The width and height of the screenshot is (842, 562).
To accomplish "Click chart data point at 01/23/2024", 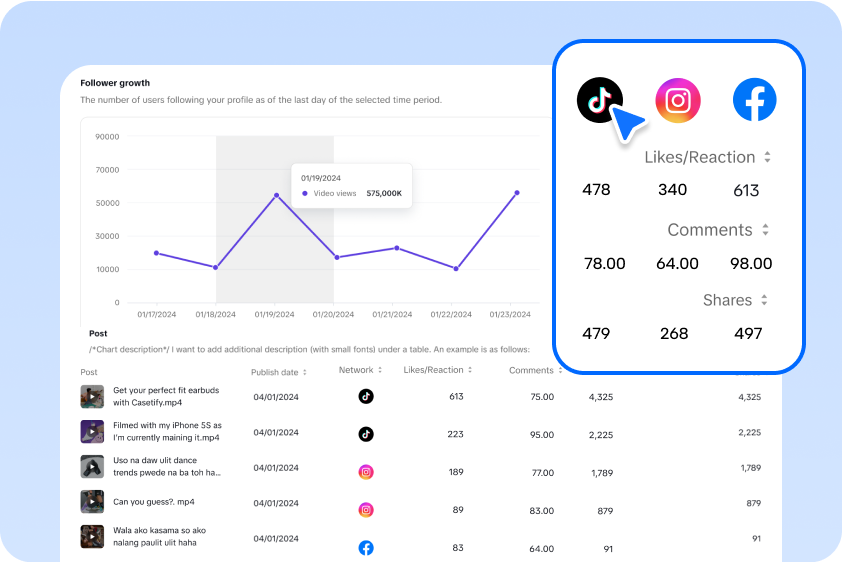I will point(517,193).
